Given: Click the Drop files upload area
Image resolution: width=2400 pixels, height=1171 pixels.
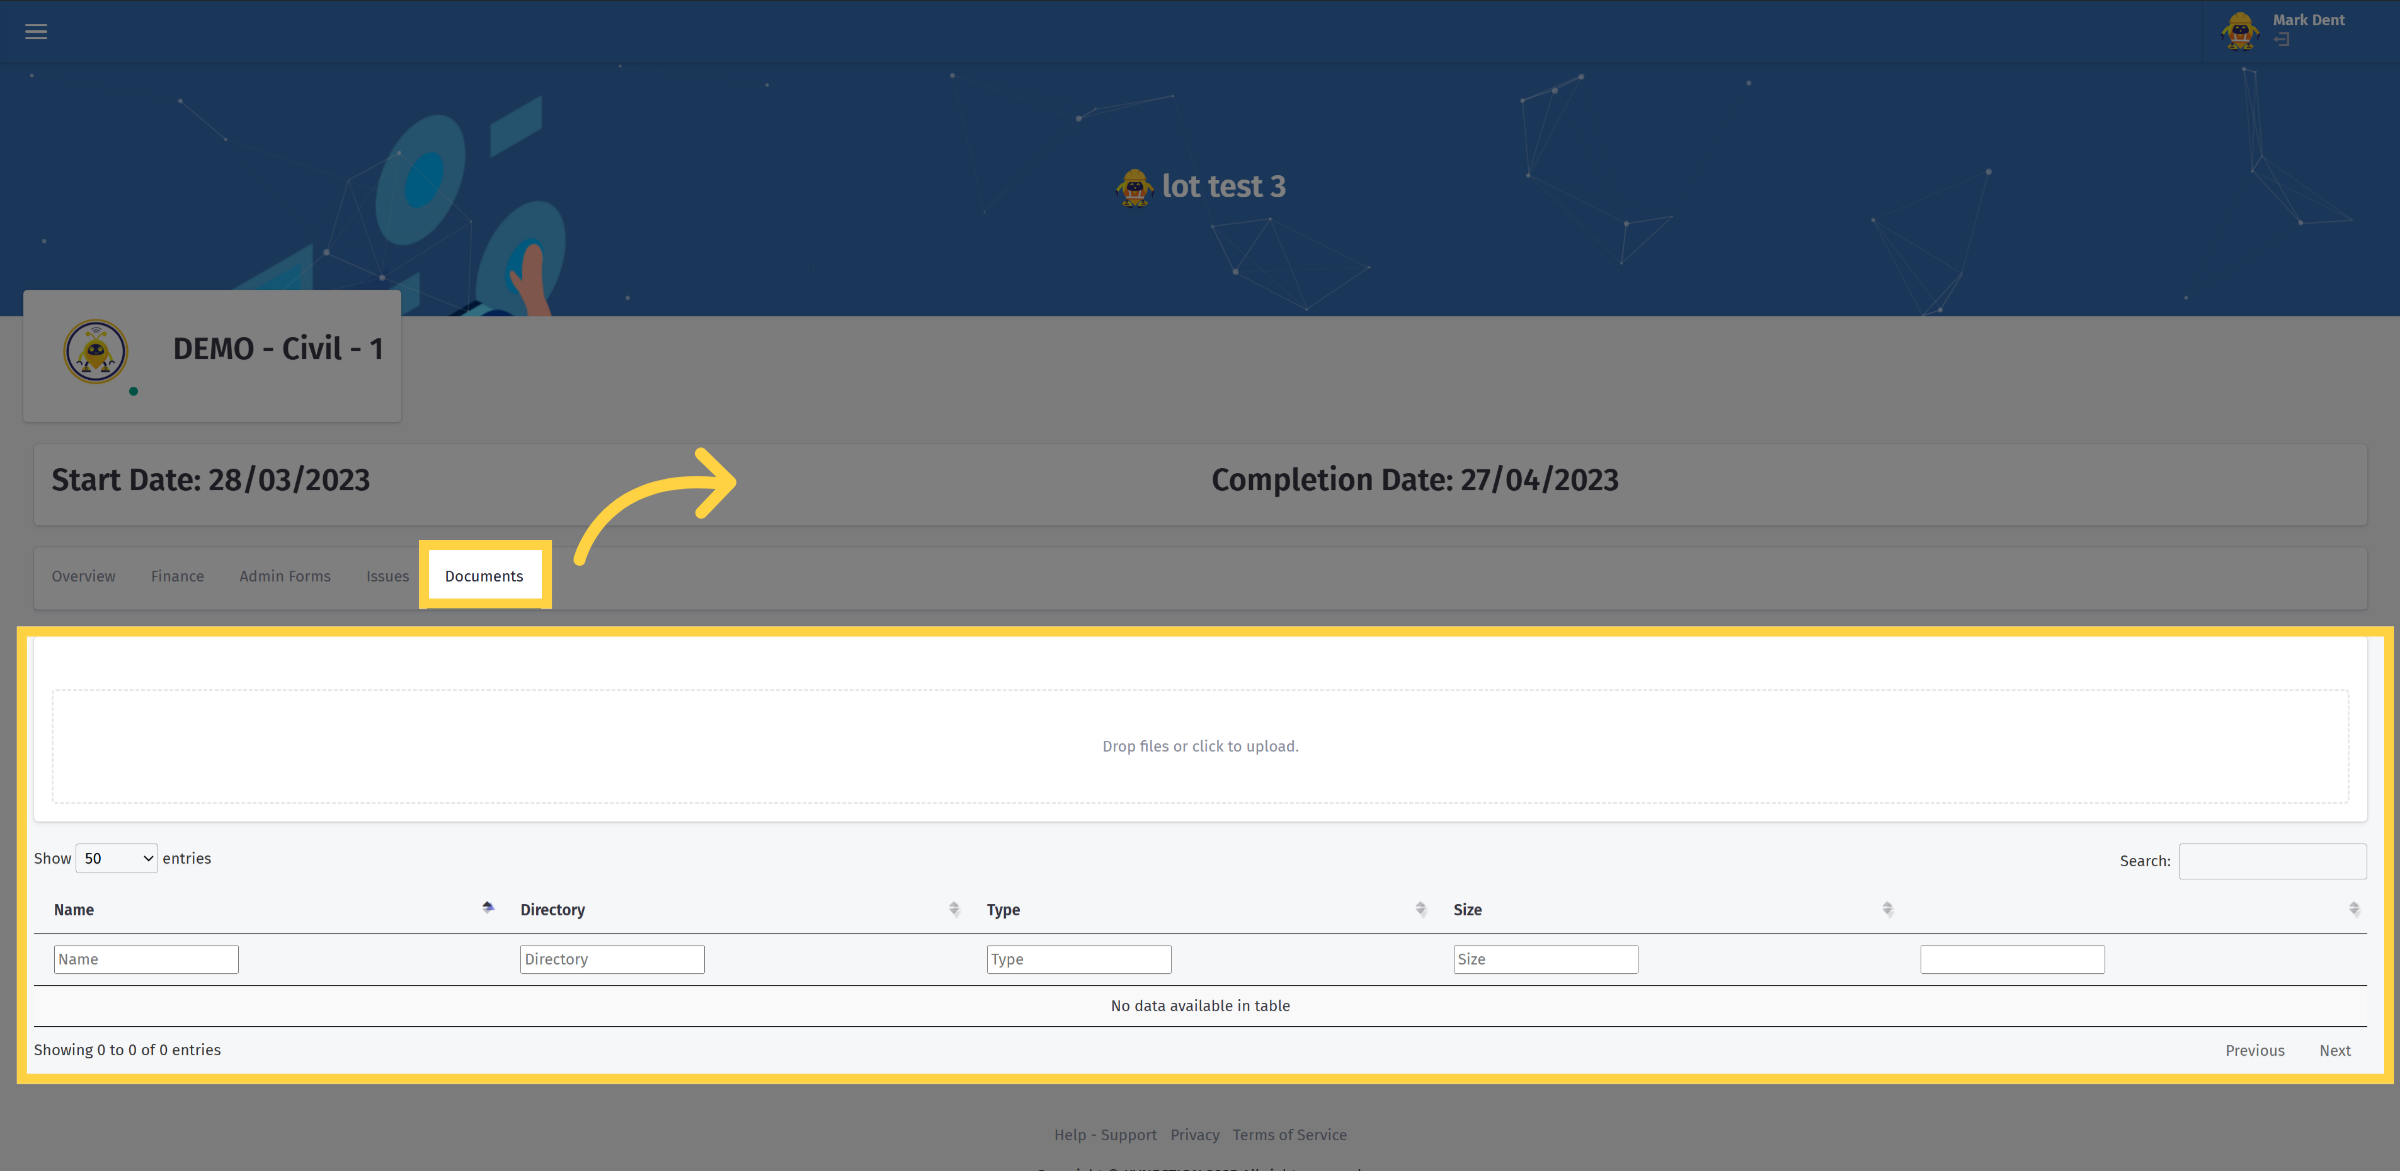Looking at the screenshot, I should (1200, 746).
